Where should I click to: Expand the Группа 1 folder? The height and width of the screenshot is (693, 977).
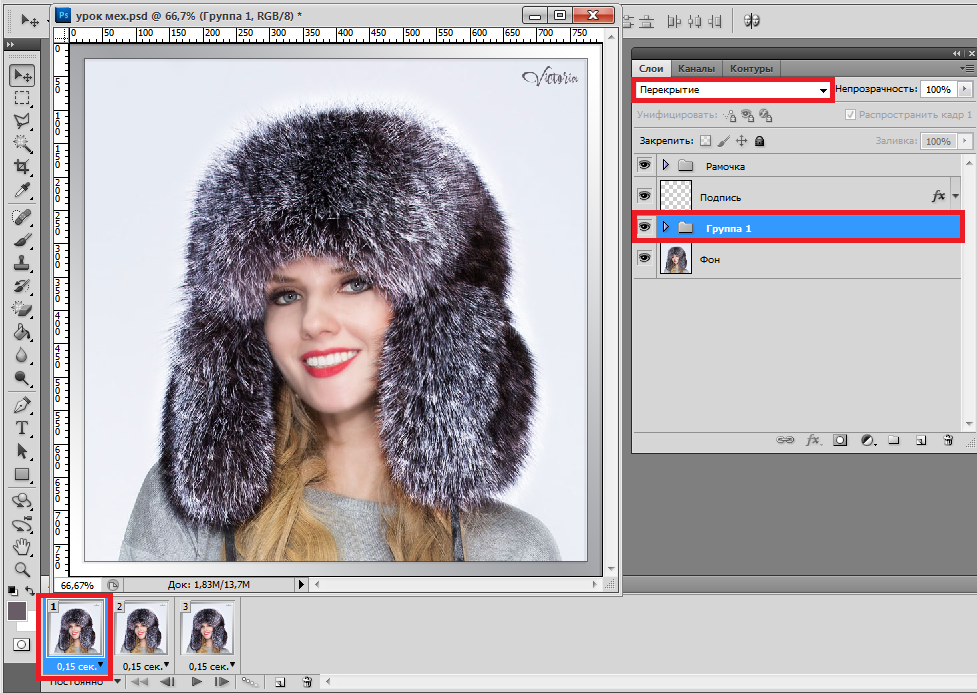tap(666, 228)
